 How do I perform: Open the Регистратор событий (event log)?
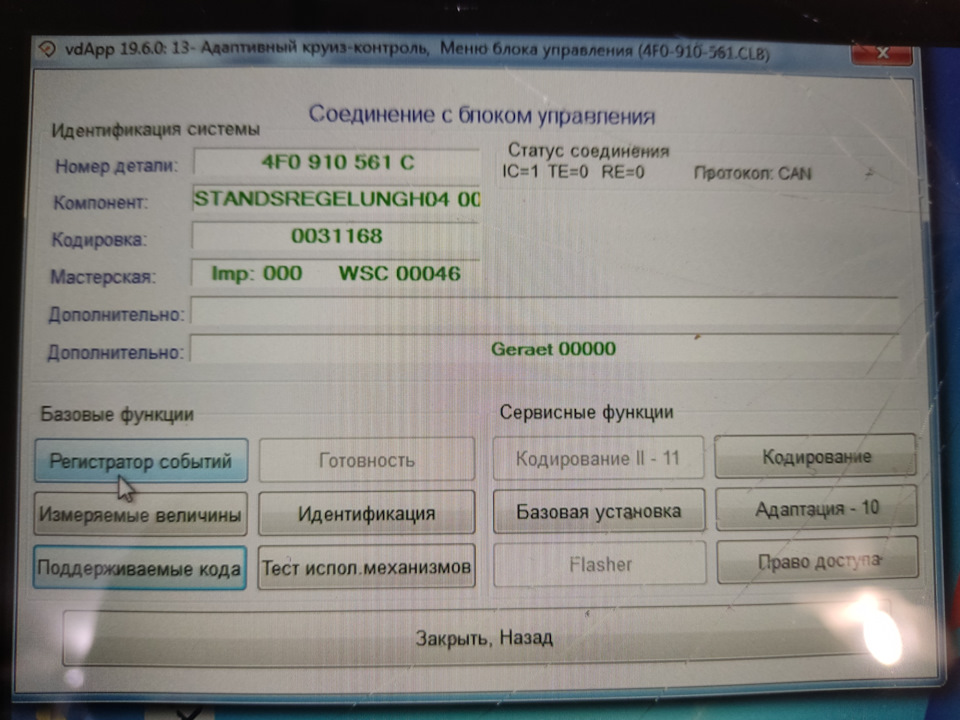[x=140, y=460]
